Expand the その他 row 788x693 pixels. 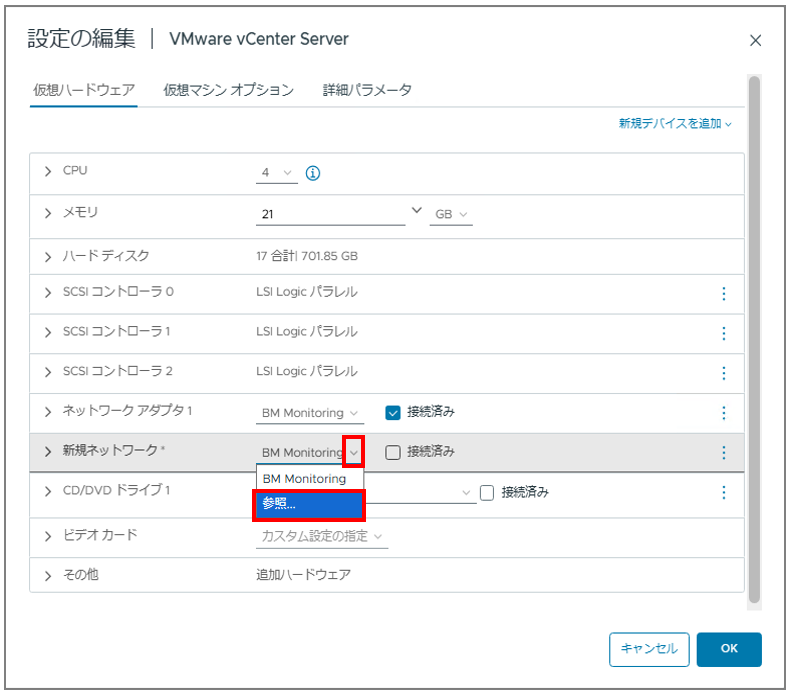(x=48, y=576)
